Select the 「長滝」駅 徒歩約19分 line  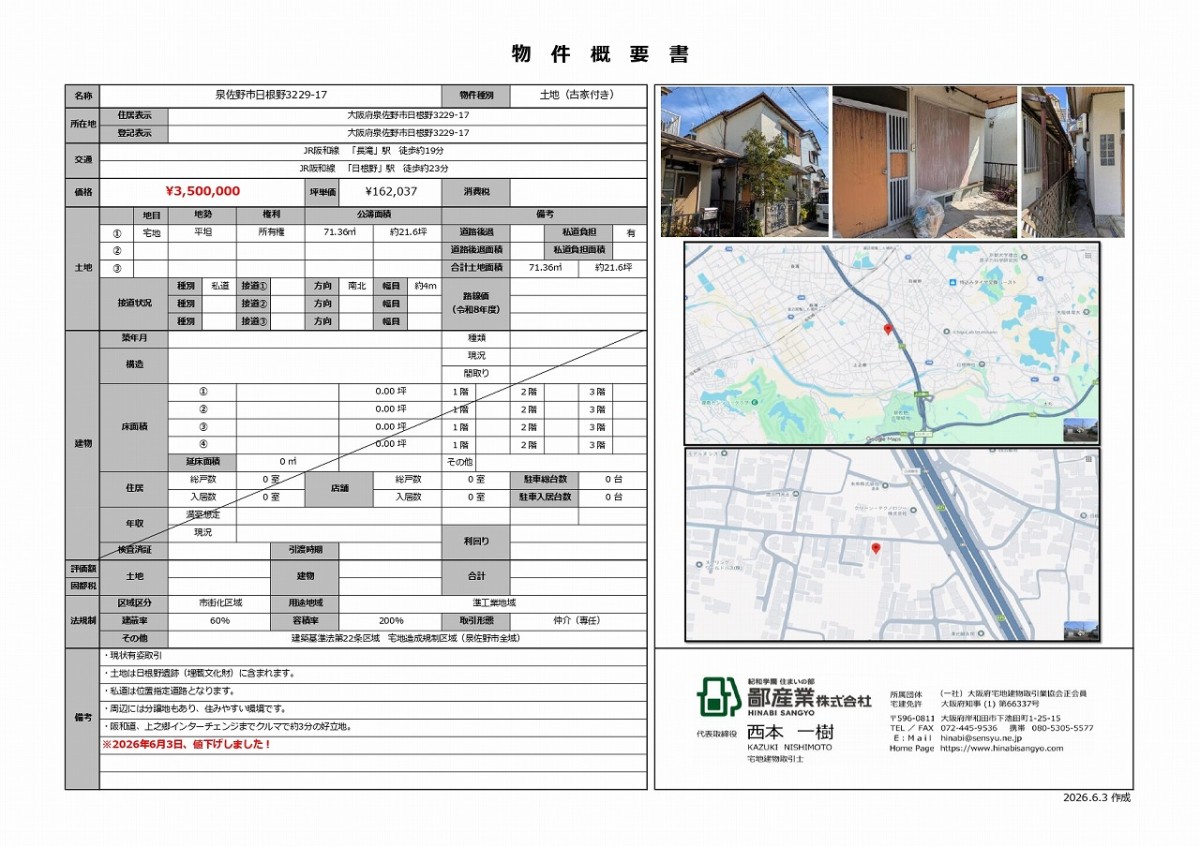click(375, 151)
